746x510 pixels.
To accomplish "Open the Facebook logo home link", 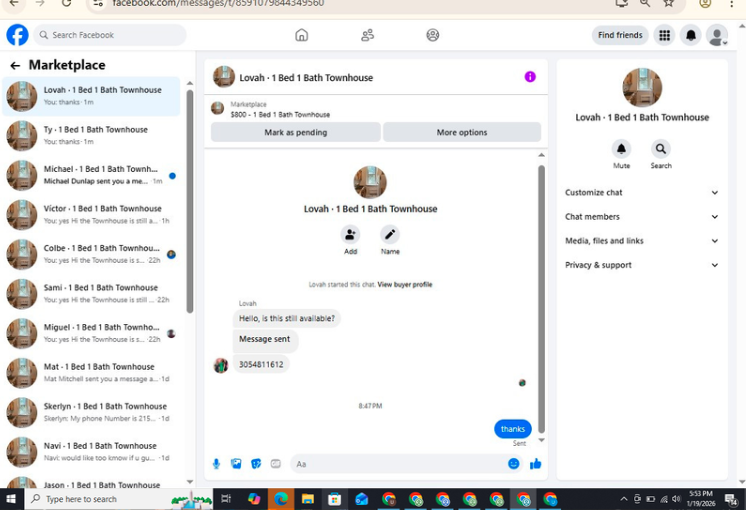I will coord(18,35).
